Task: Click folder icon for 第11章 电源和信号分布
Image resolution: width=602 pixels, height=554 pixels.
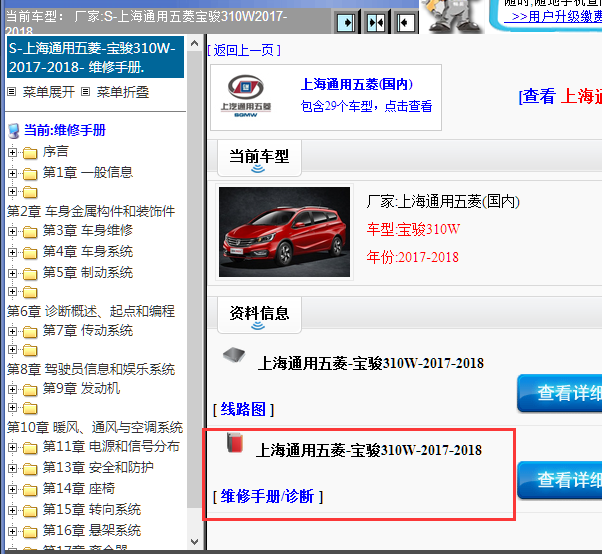Action: (x=30, y=448)
